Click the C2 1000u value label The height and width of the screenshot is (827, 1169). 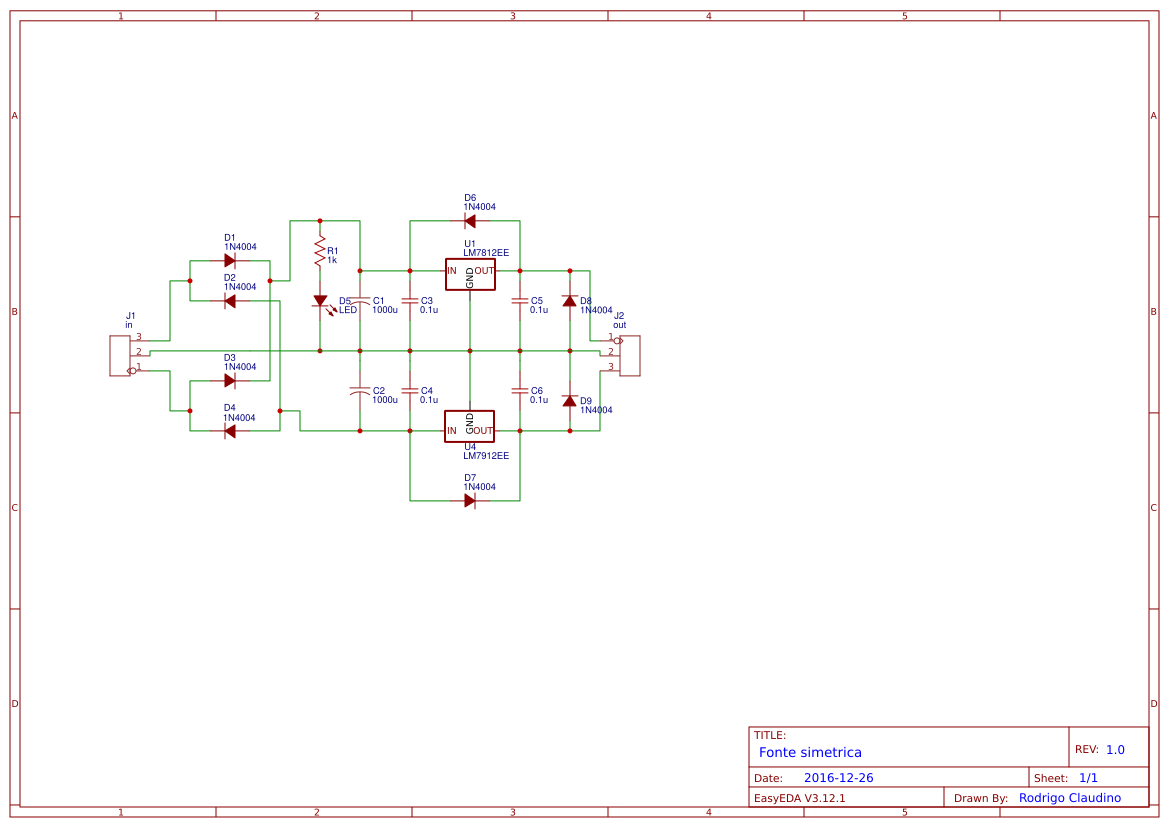pyautogui.click(x=385, y=400)
